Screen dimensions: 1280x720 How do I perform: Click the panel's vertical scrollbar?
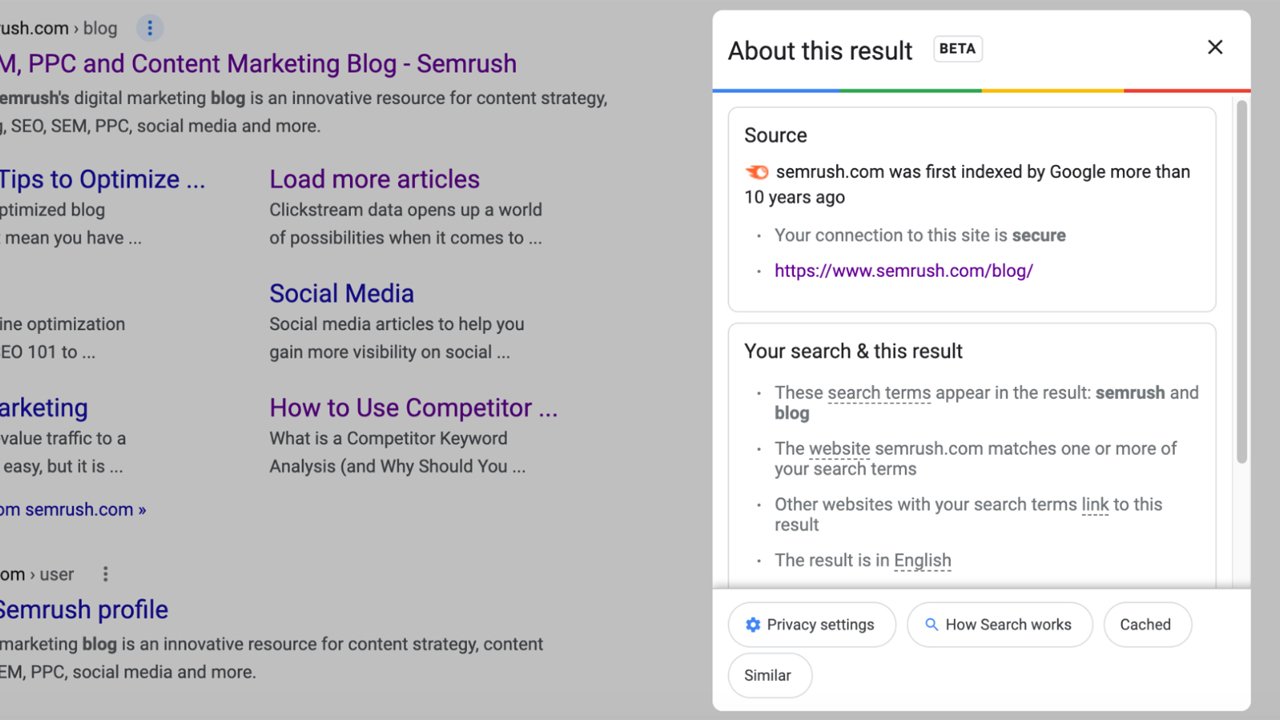point(1242,280)
